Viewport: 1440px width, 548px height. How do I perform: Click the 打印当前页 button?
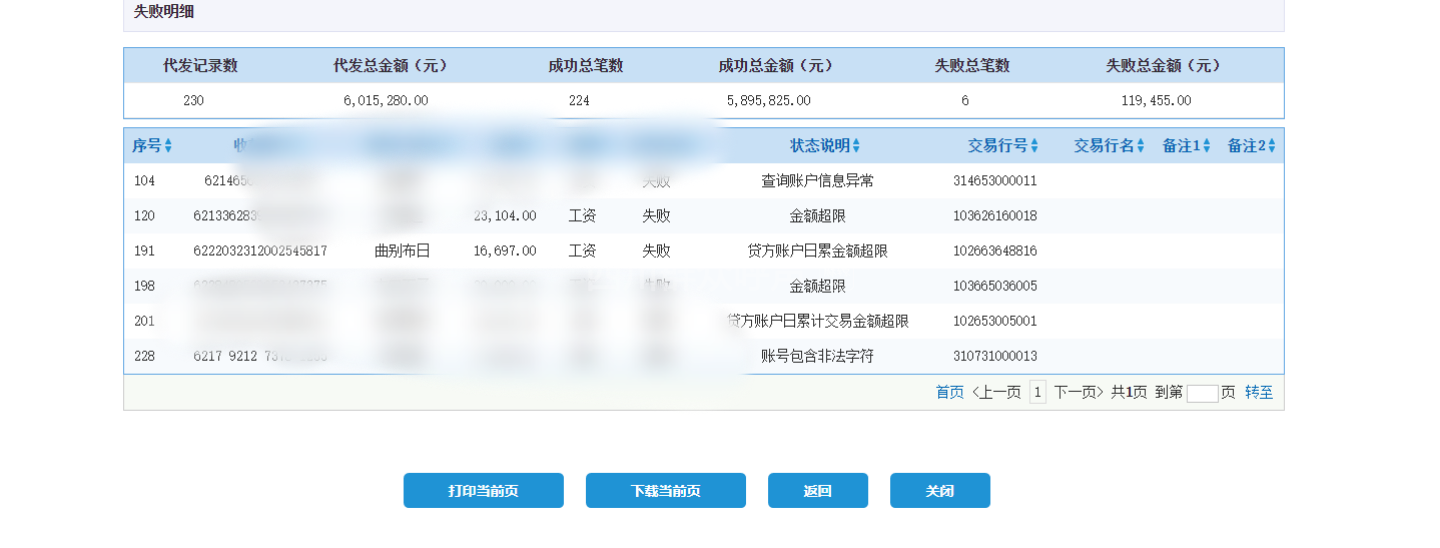[483, 491]
